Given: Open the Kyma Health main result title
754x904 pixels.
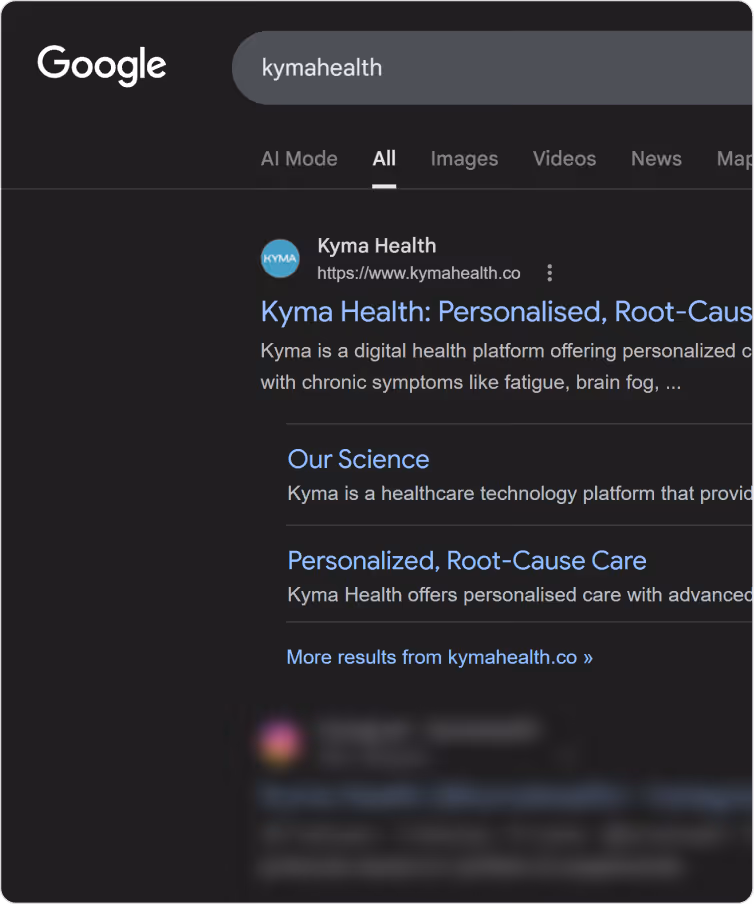Looking at the screenshot, I should (505, 312).
